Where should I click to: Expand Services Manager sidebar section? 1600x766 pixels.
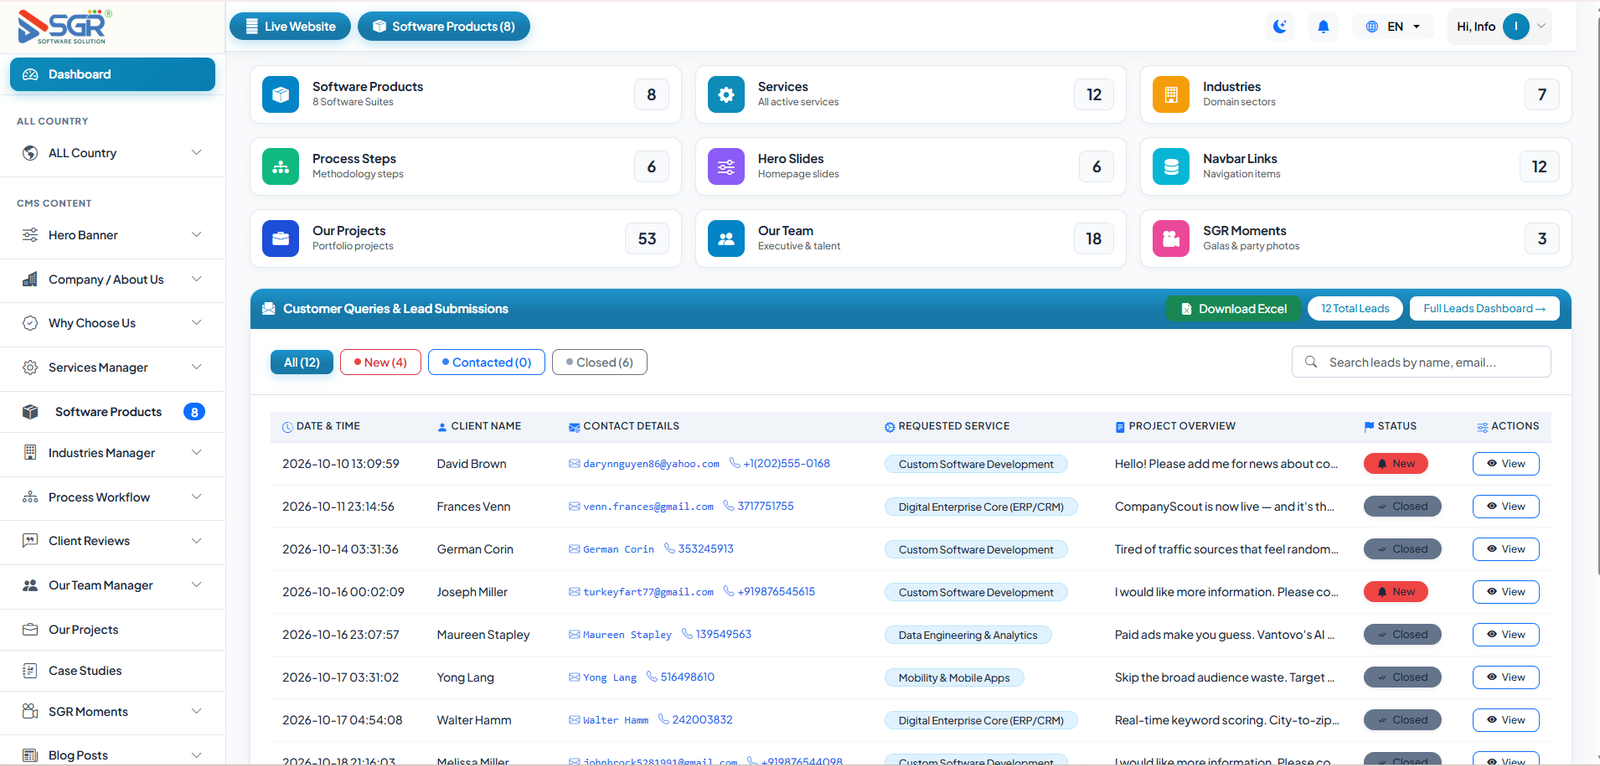112,367
